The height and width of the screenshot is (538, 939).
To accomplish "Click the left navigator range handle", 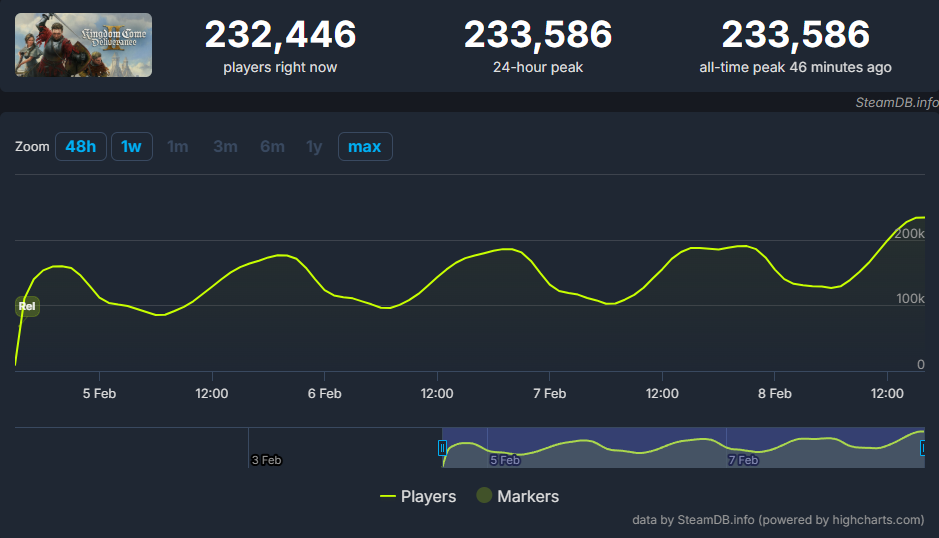I will click(442, 448).
